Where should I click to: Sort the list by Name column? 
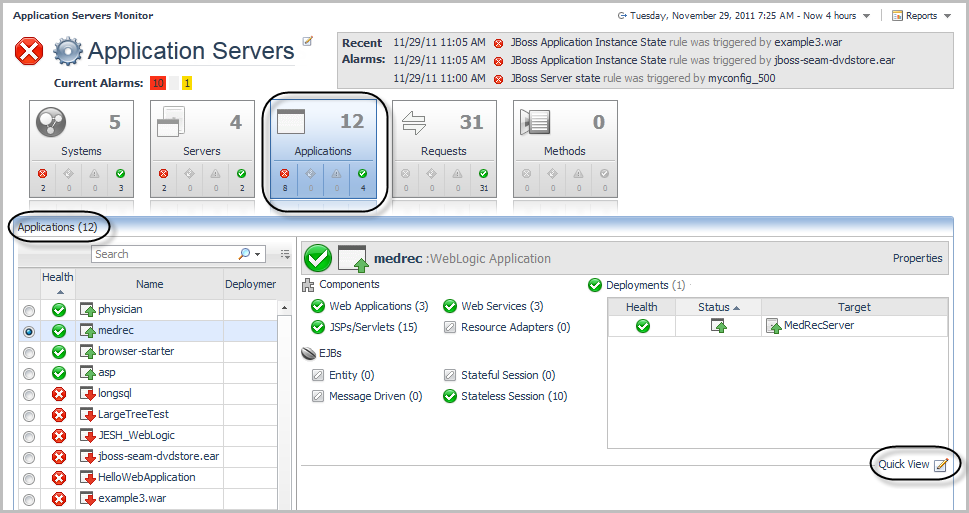click(x=150, y=284)
